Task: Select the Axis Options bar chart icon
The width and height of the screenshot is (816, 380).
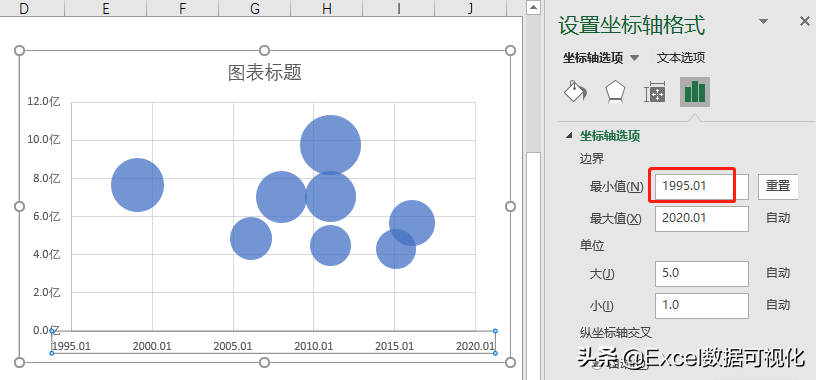Action: click(695, 92)
